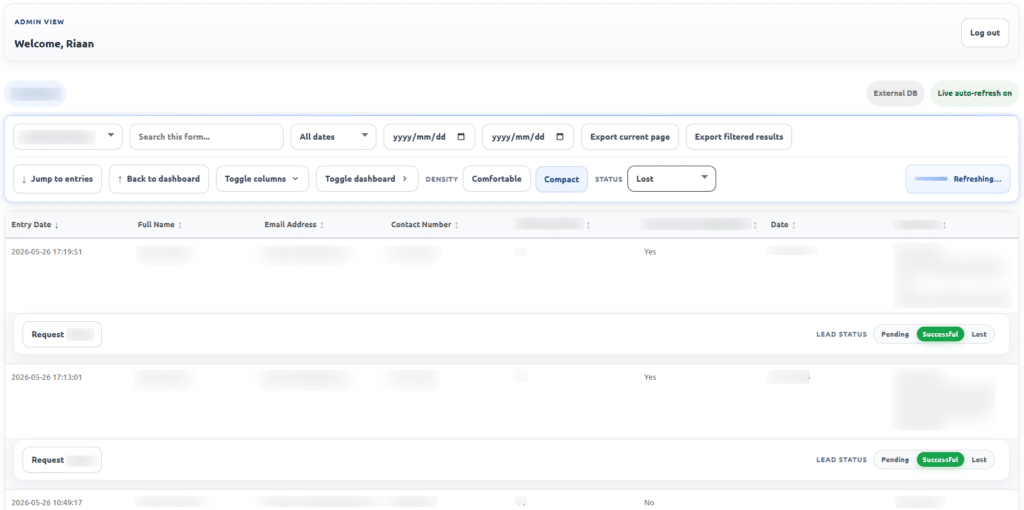Click the 'Welcome, Riaan' heading
This screenshot has width=1024, height=510.
tap(54, 44)
